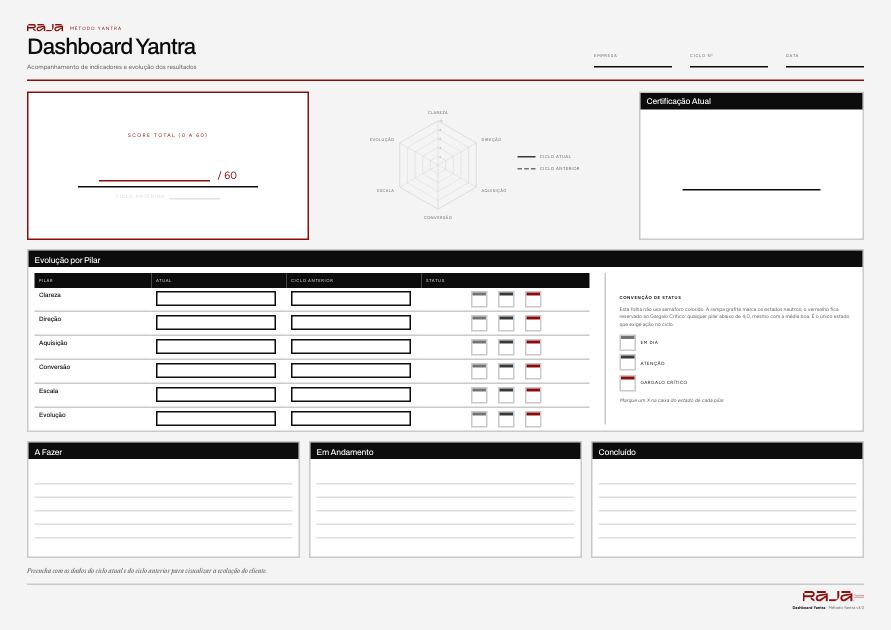Click the Atenção legend swatch
Screen dimensions: 891x630
tap(627, 362)
